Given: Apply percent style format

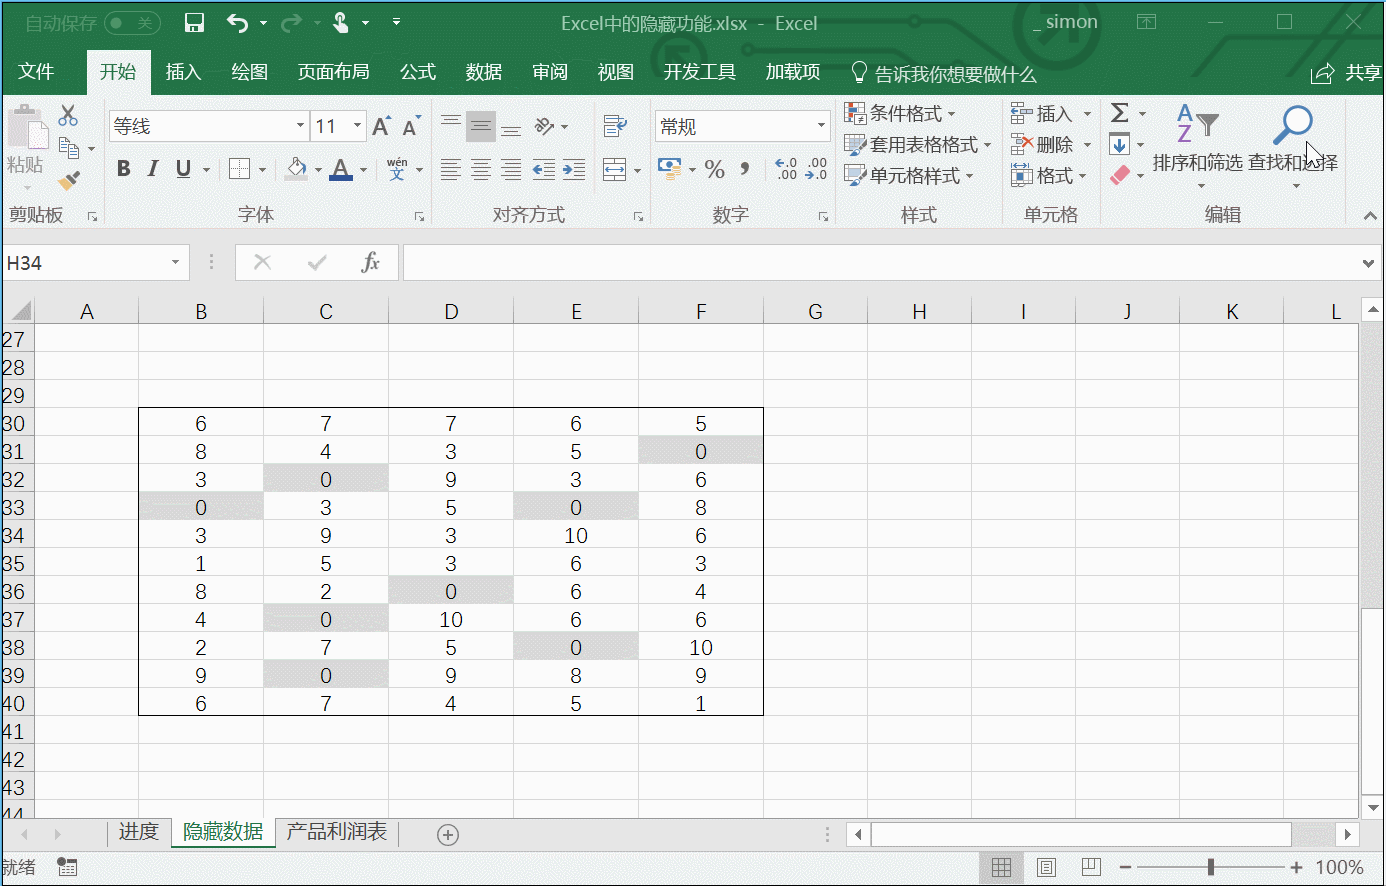Looking at the screenshot, I should pyautogui.click(x=714, y=169).
